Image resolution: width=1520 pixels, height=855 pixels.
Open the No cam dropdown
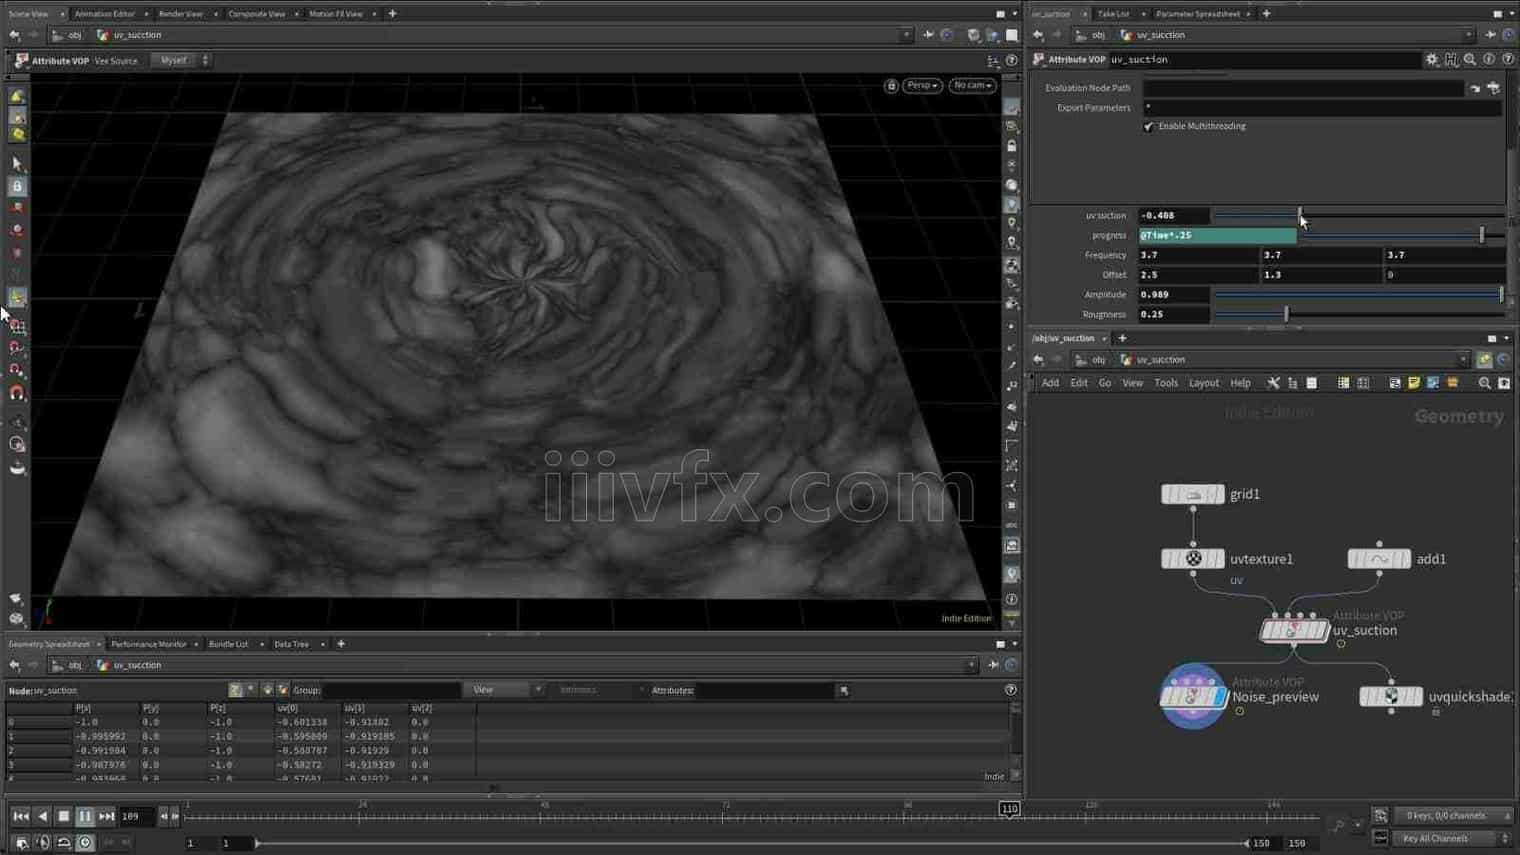pos(971,85)
